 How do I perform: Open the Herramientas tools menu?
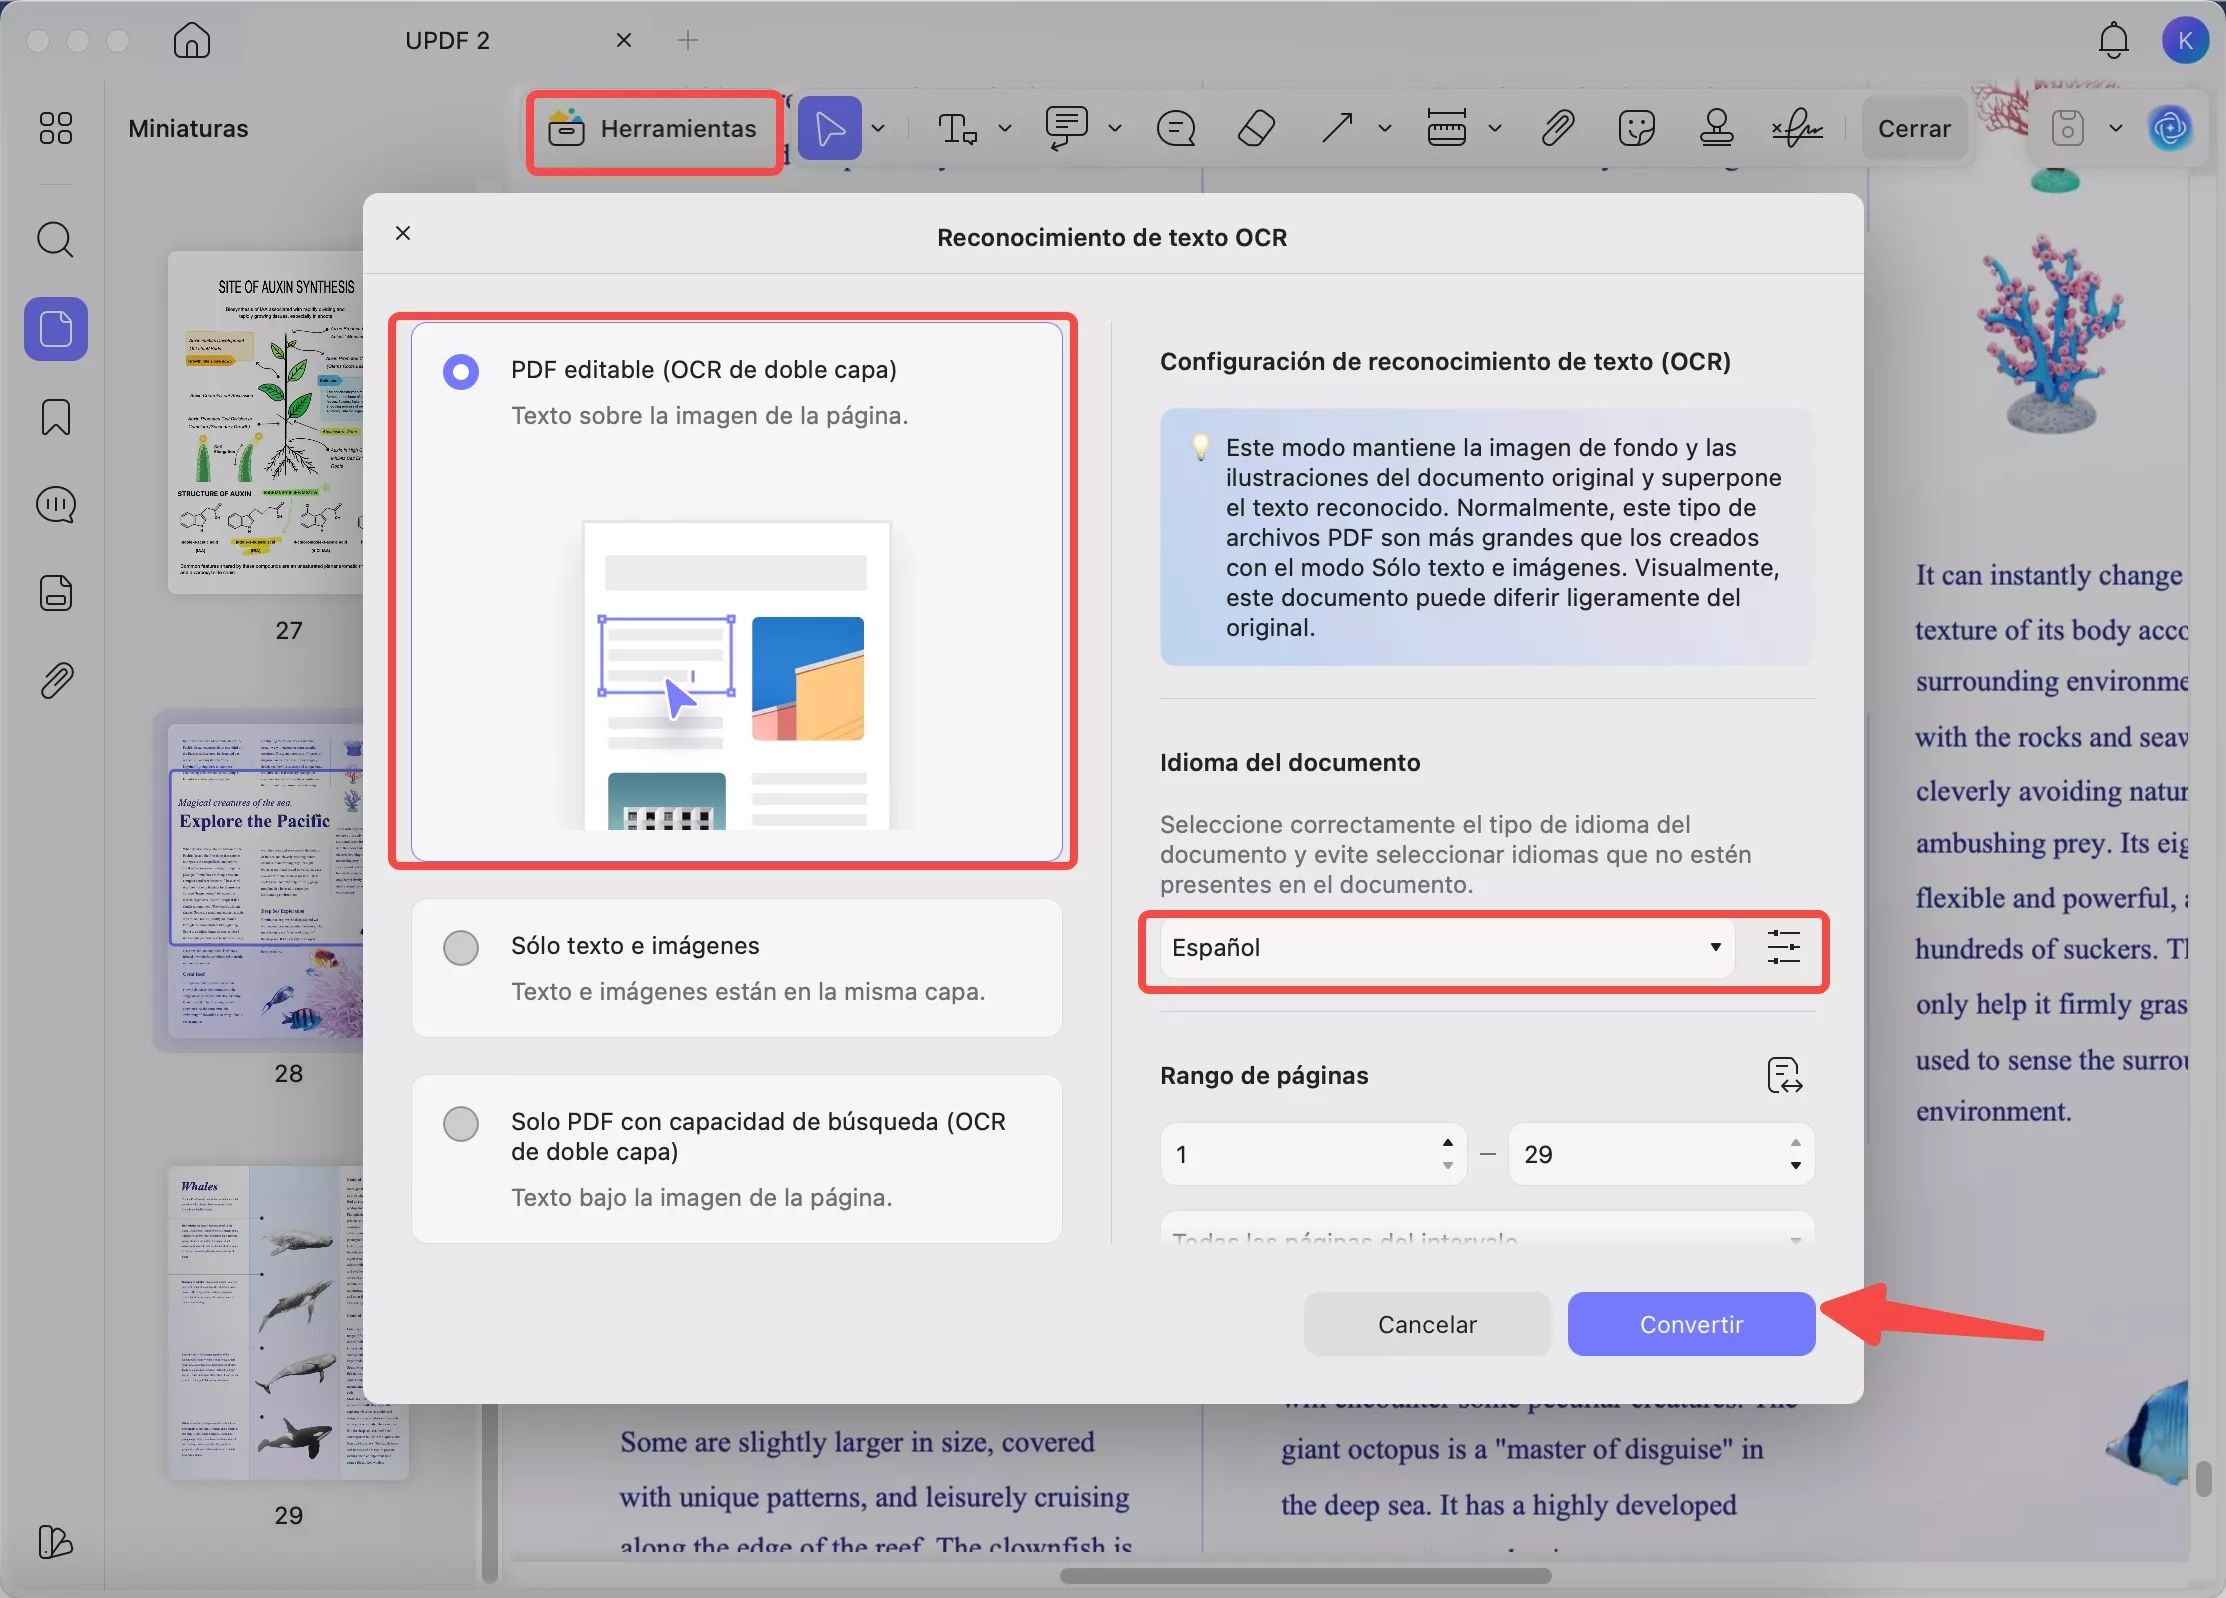[654, 129]
